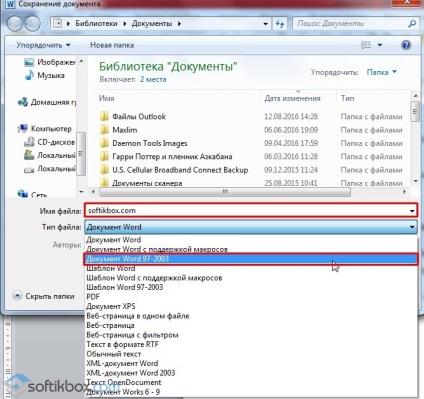The width and height of the screenshot is (424, 399).
Task: Open the Упорядочить toolbar menu
Action: click(43, 45)
